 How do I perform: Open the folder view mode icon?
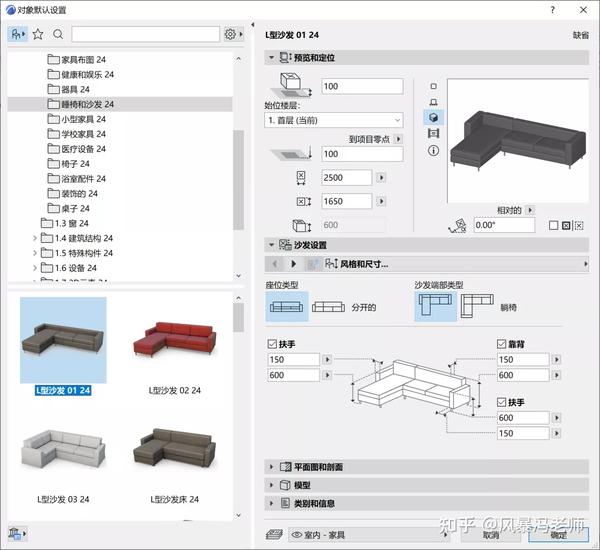[x=17, y=34]
